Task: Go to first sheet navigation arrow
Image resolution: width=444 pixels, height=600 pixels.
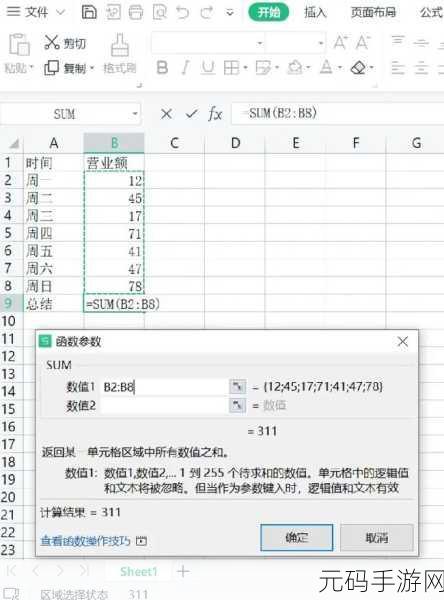Action: pyautogui.click(x=11, y=571)
